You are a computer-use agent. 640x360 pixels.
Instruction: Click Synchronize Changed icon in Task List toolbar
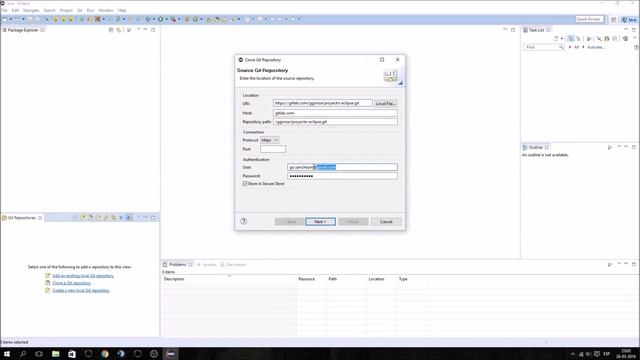[625, 38]
